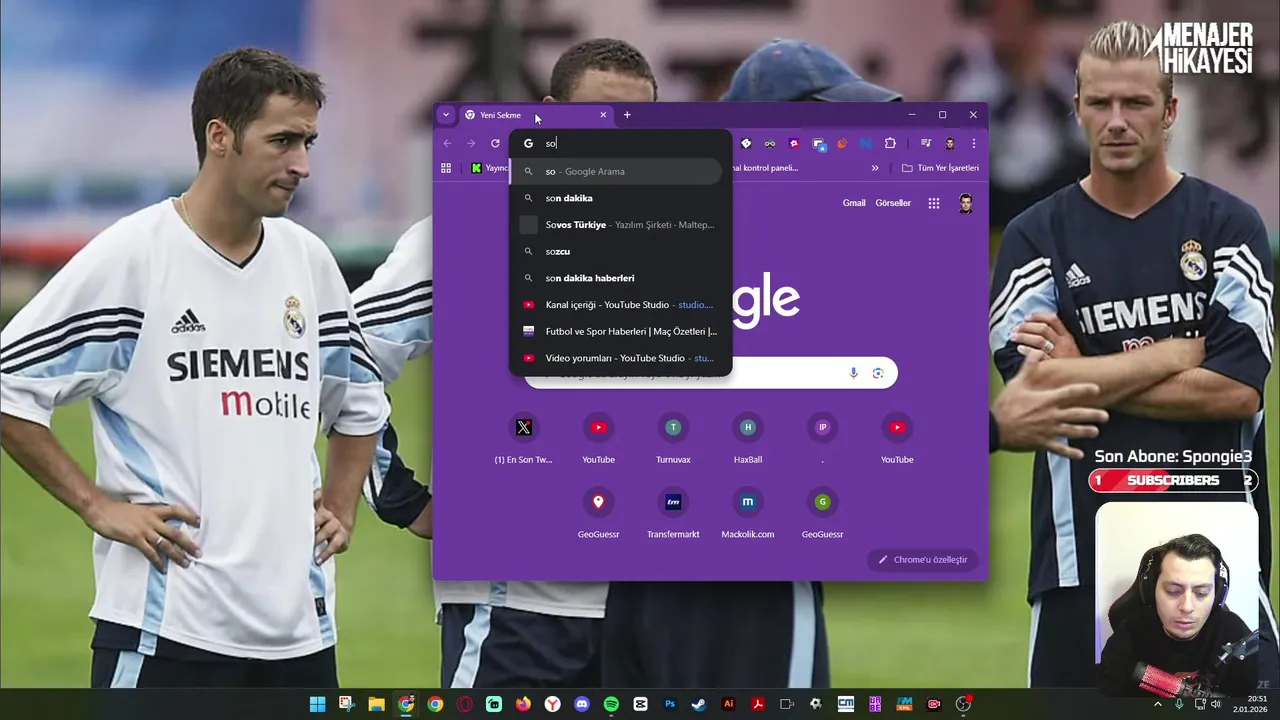Open the shortcut tile labeled IP

pyautogui.click(x=822, y=437)
